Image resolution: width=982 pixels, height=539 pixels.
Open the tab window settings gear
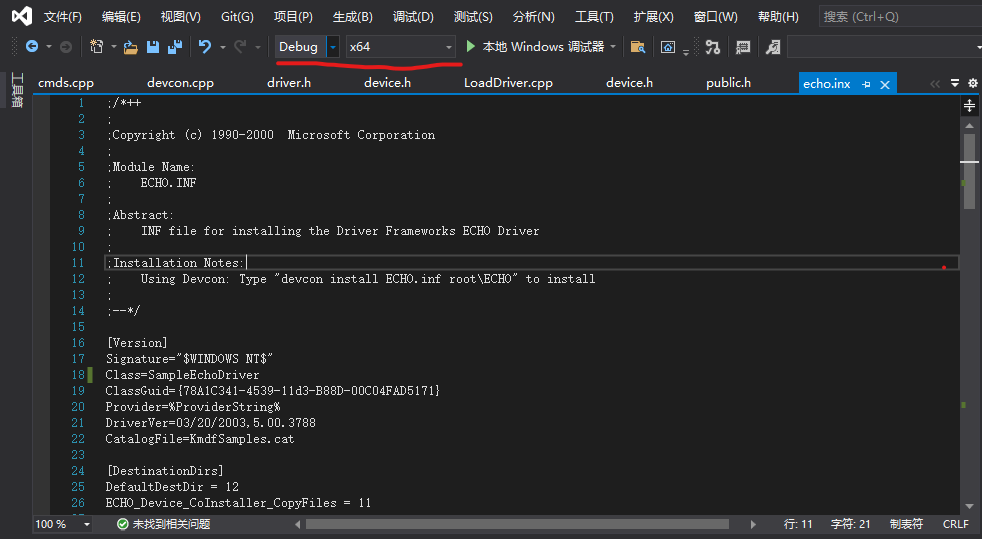pos(973,83)
